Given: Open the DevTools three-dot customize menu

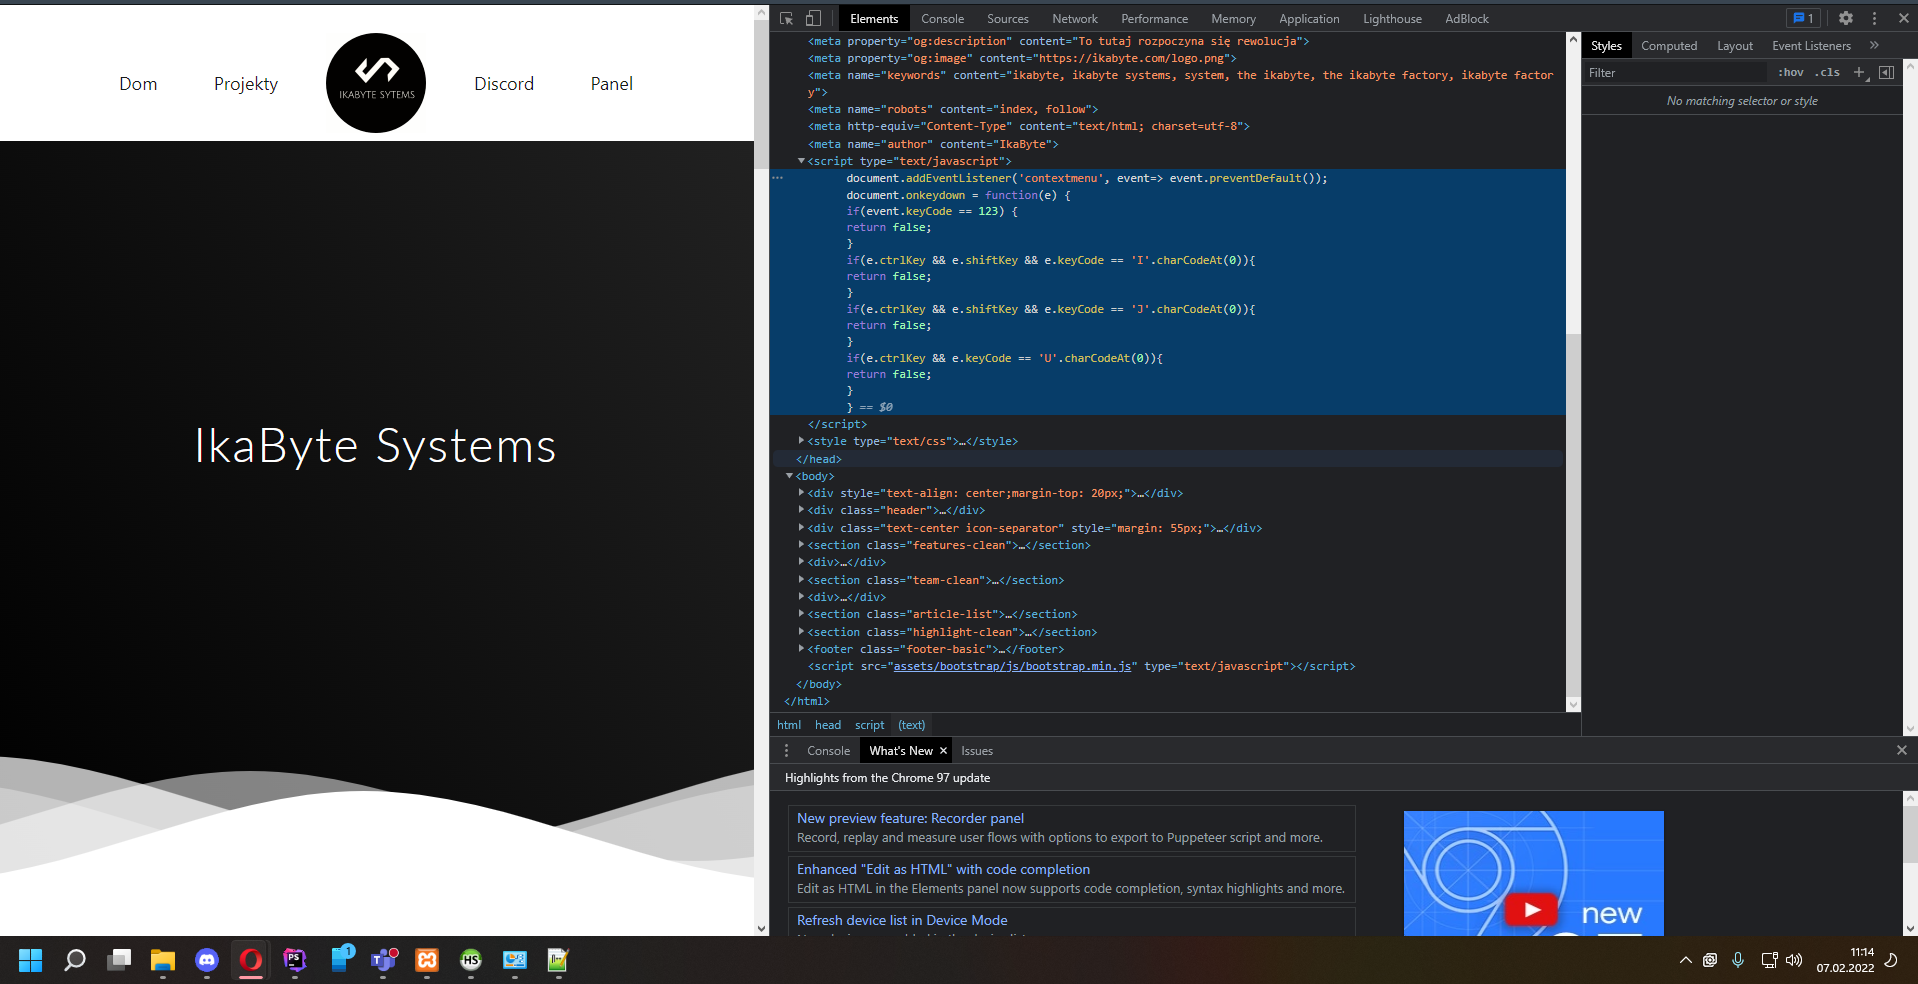Looking at the screenshot, I should pos(1875,18).
